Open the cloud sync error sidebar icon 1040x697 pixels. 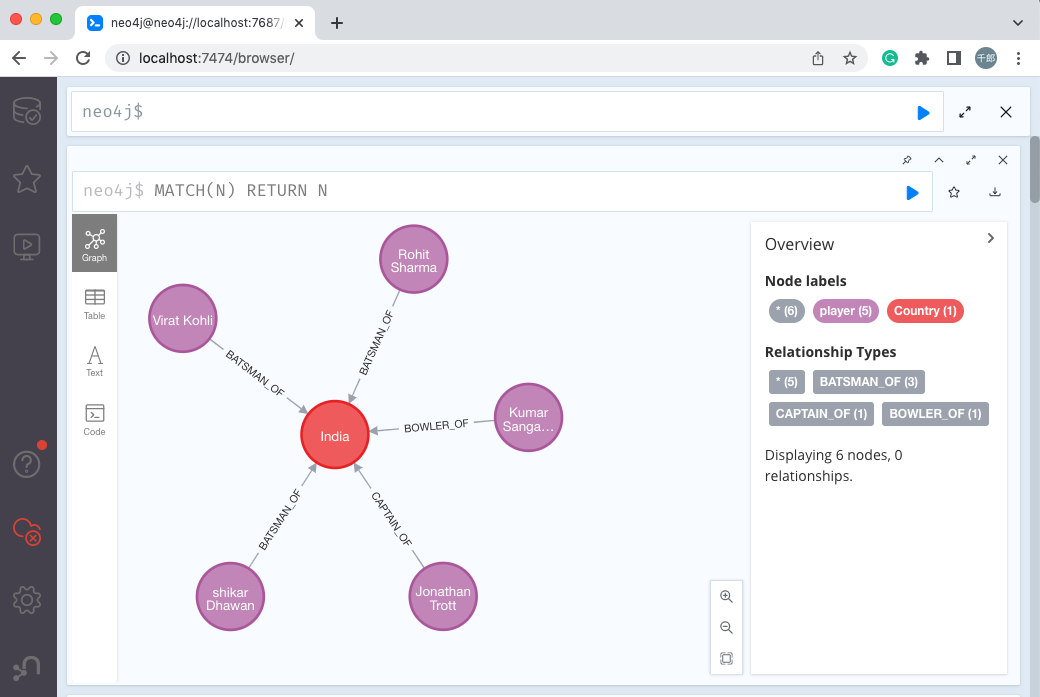click(27, 531)
